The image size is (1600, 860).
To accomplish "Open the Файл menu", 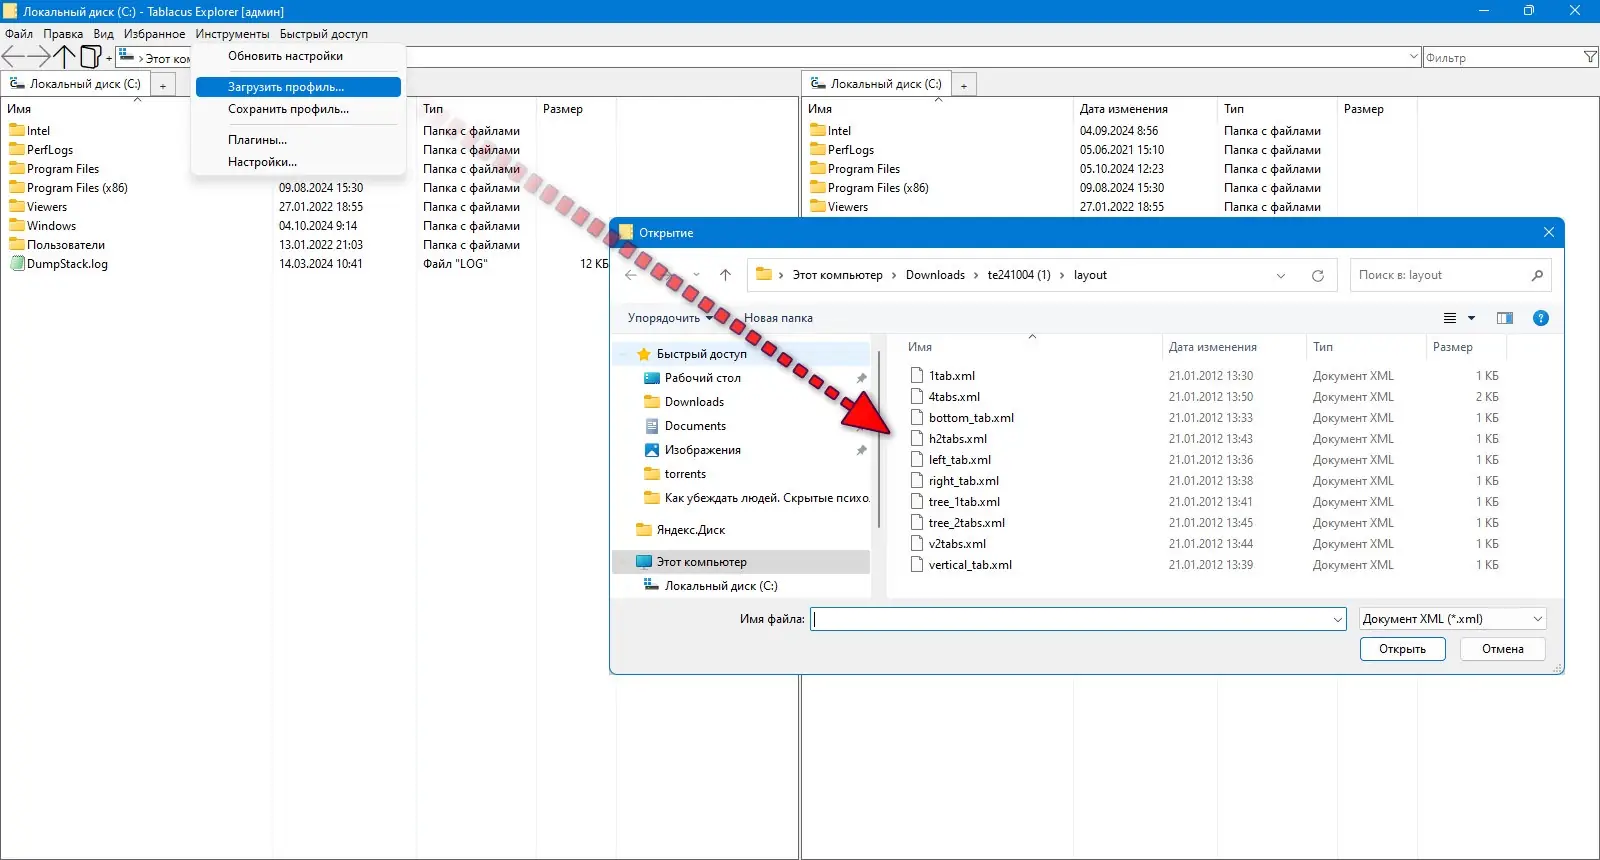I will tap(19, 34).
